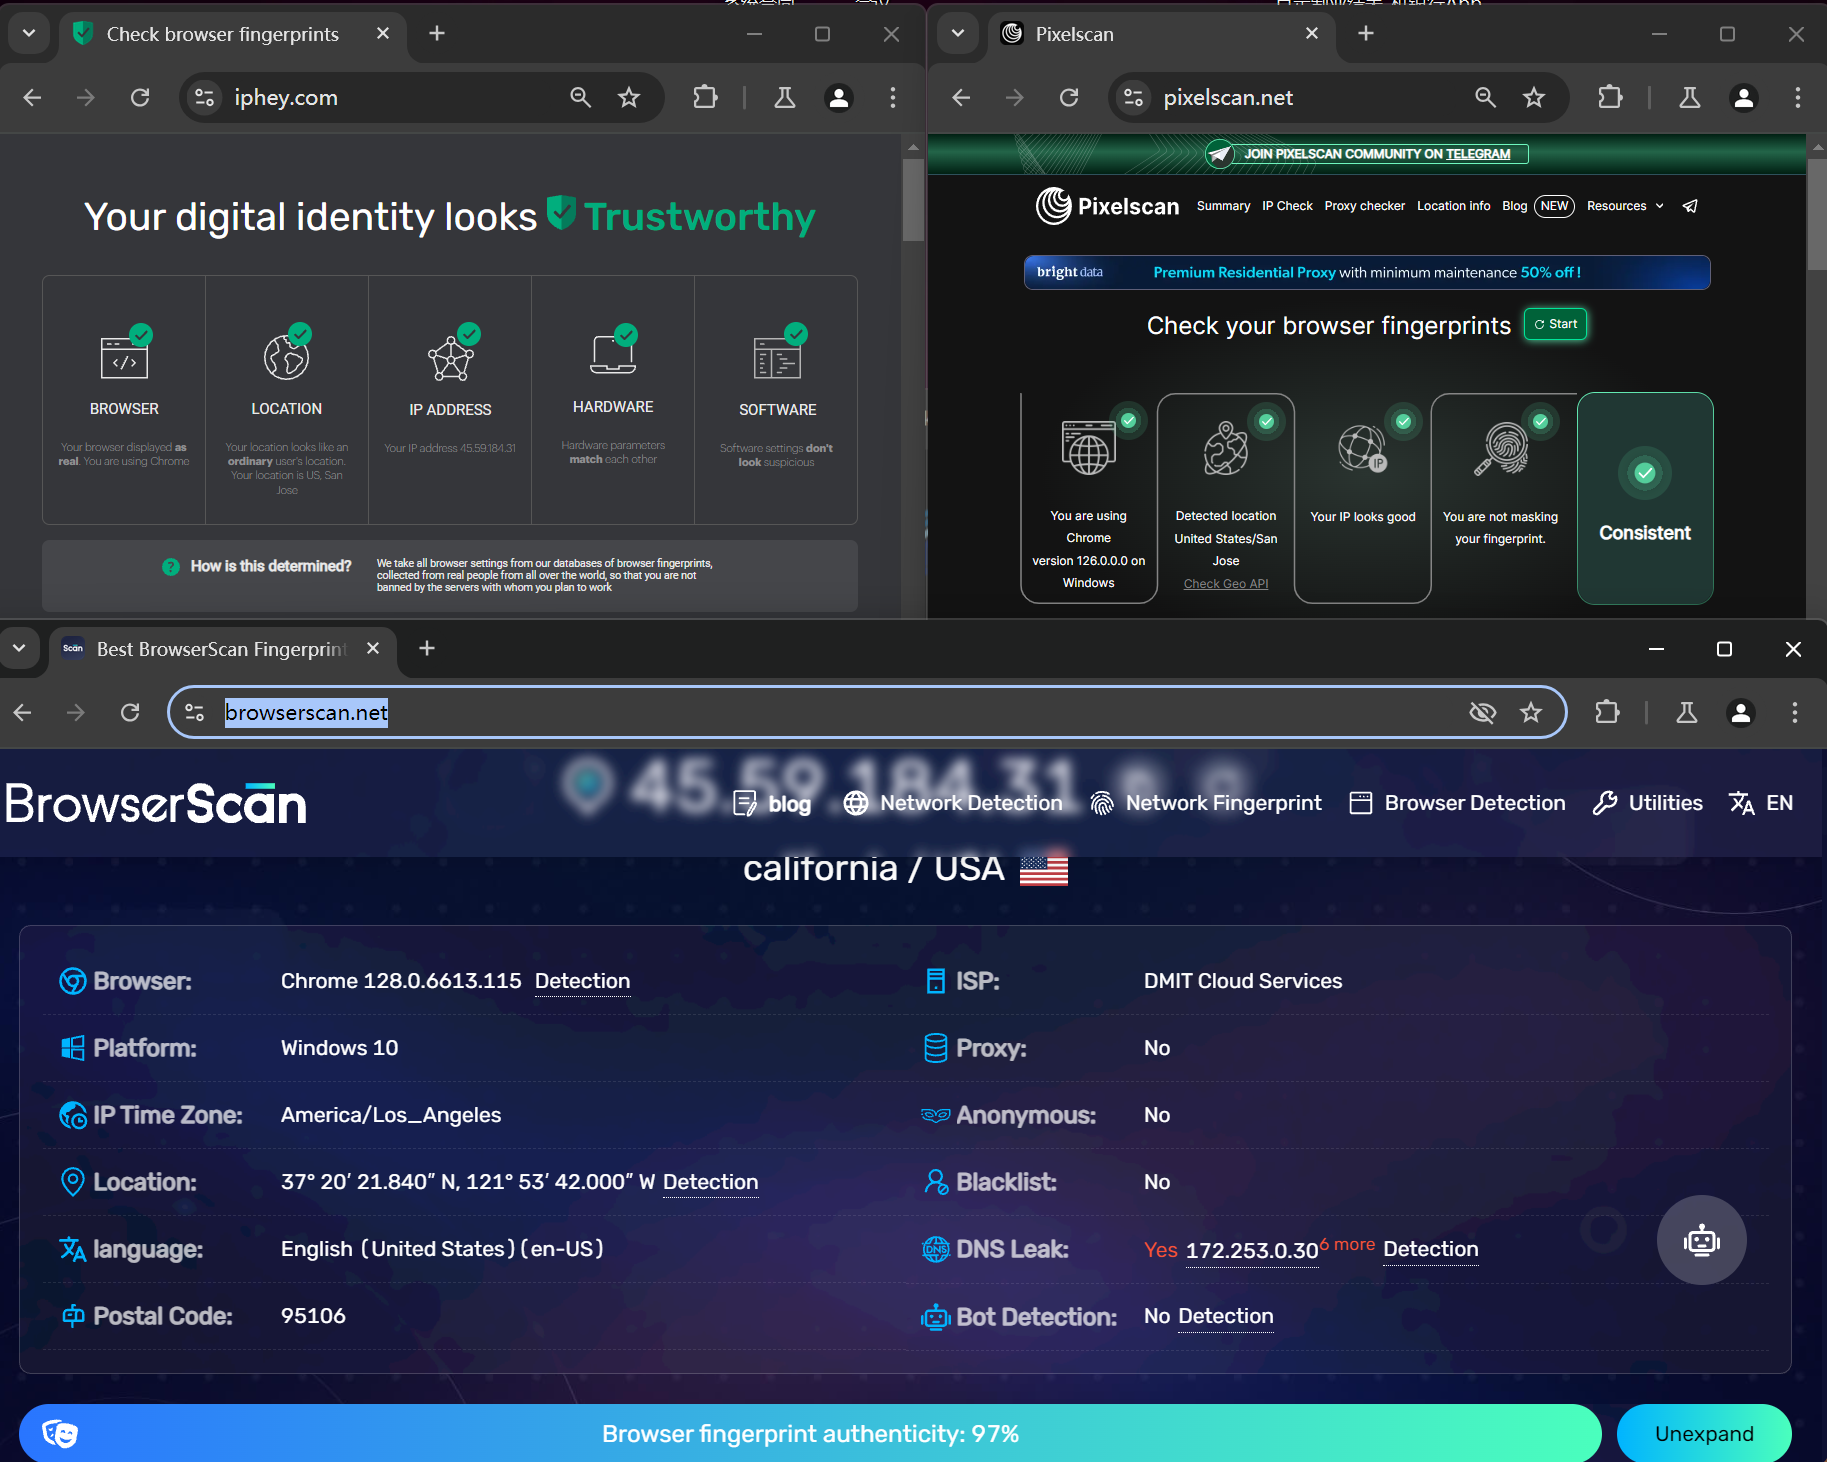Click the Start fingerprint check button
The height and width of the screenshot is (1462, 1827).
1555,324
